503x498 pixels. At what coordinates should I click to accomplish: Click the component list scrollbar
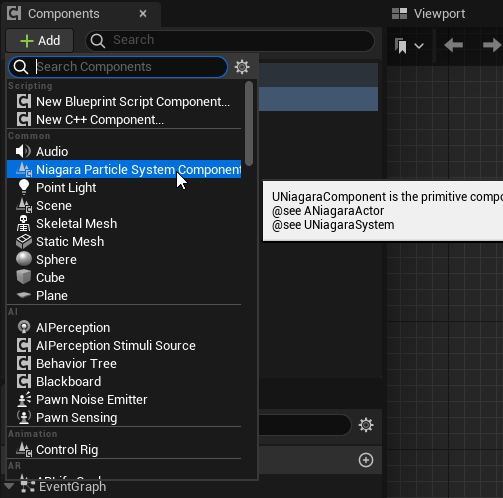click(249, 123)
